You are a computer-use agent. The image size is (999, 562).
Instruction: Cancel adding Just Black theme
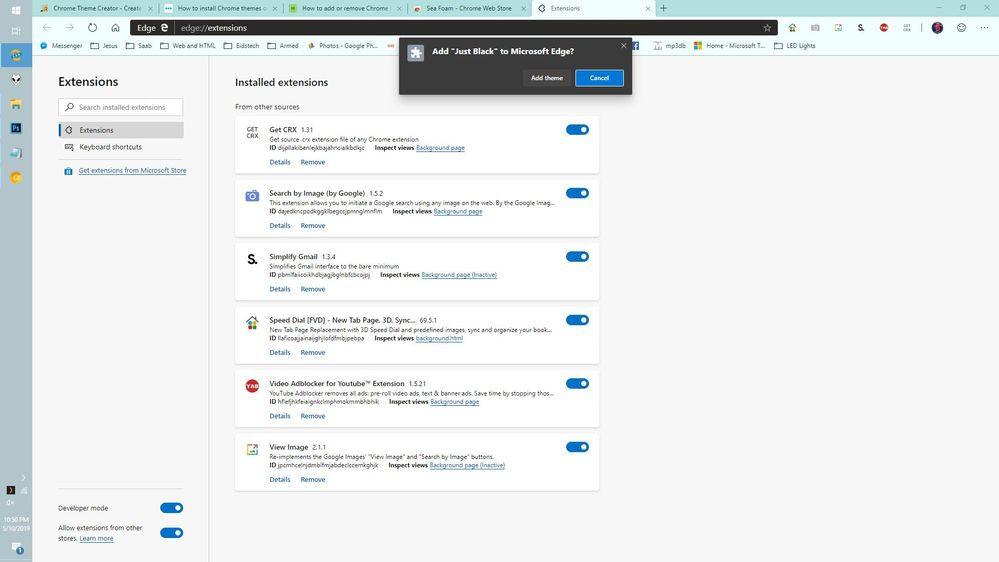(599, 78)
